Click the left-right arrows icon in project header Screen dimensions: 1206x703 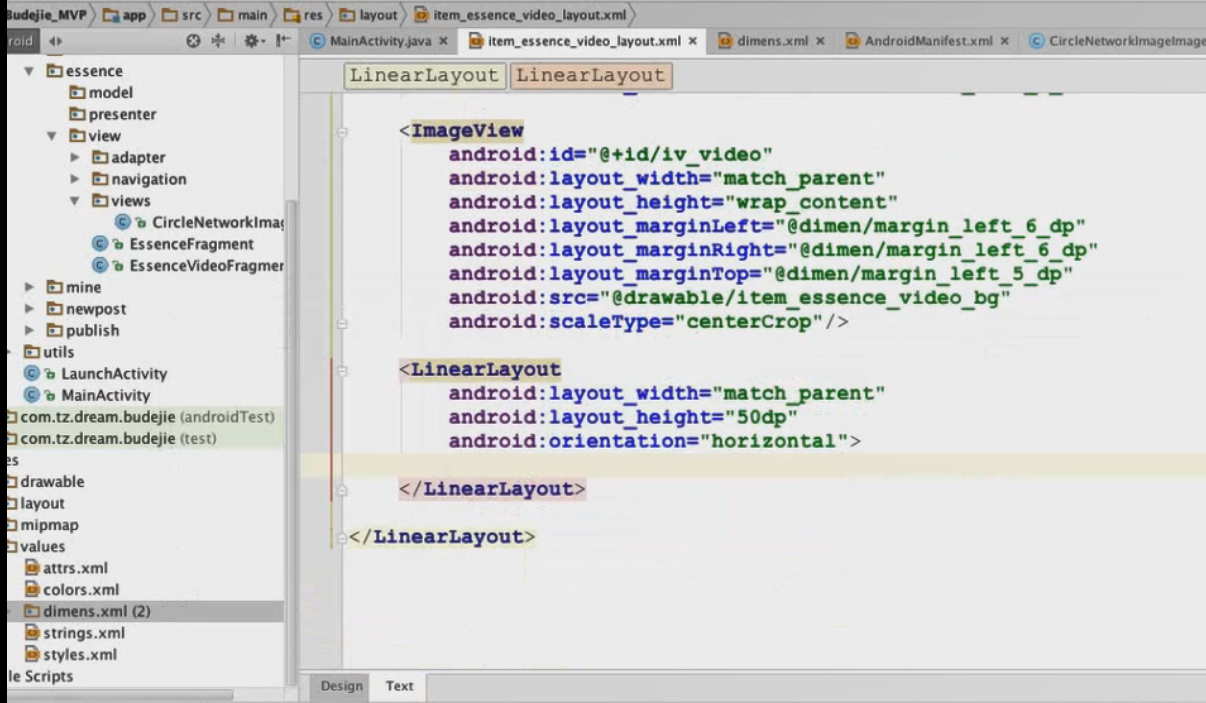coord(55,41)
